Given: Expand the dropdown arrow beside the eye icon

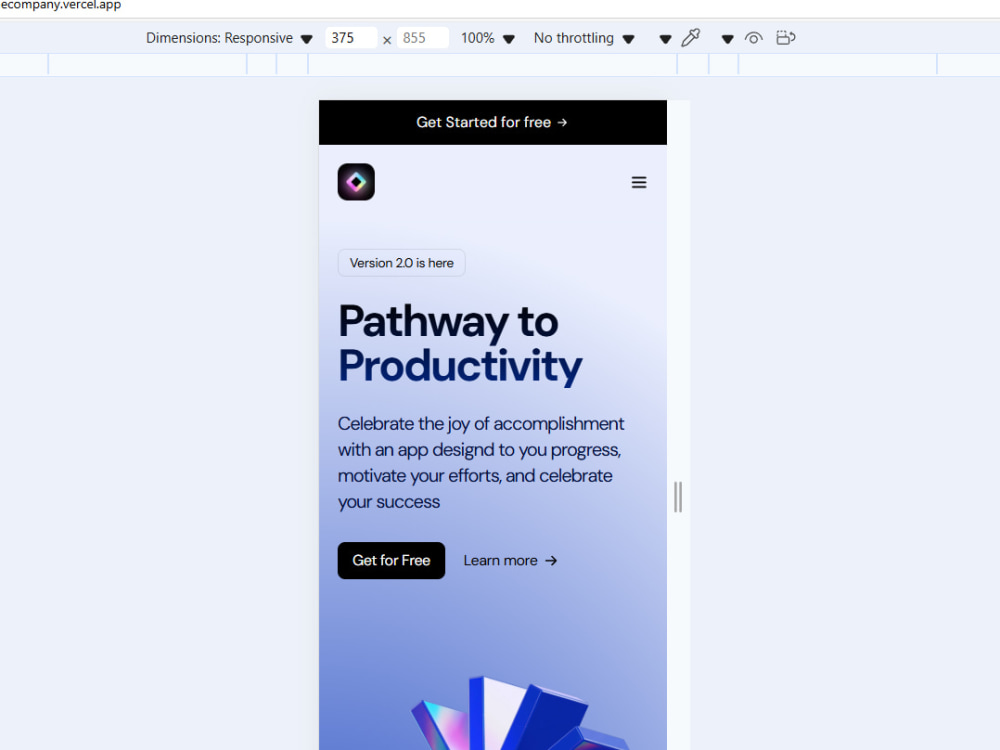Looking at the screenshot, I should click(726, 39).
